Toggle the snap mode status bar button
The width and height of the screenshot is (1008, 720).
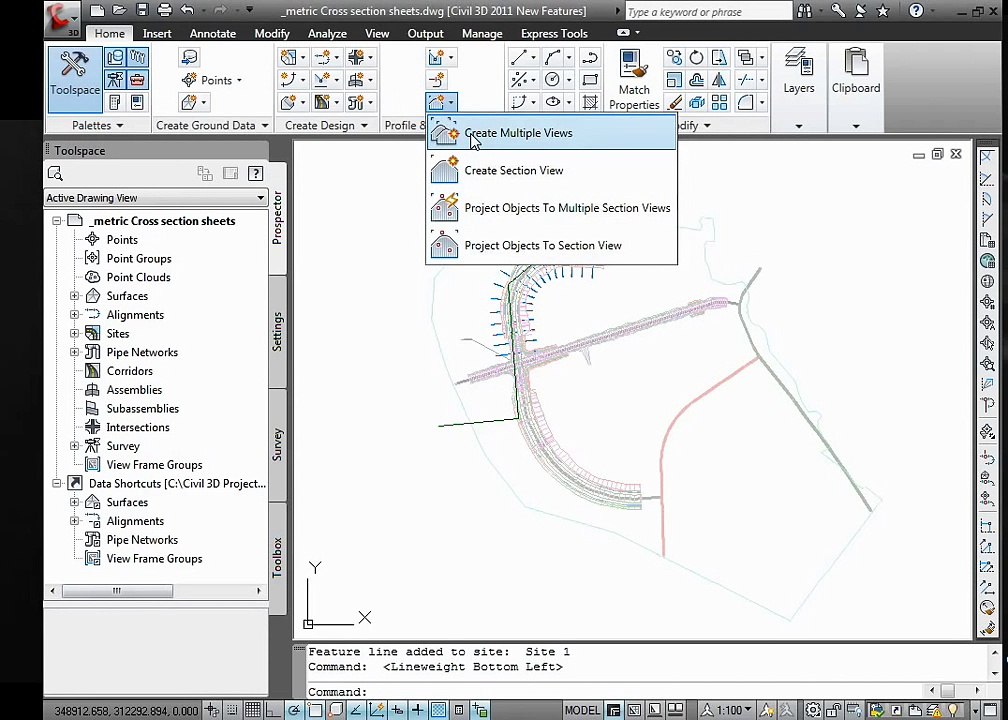point(232,710)
